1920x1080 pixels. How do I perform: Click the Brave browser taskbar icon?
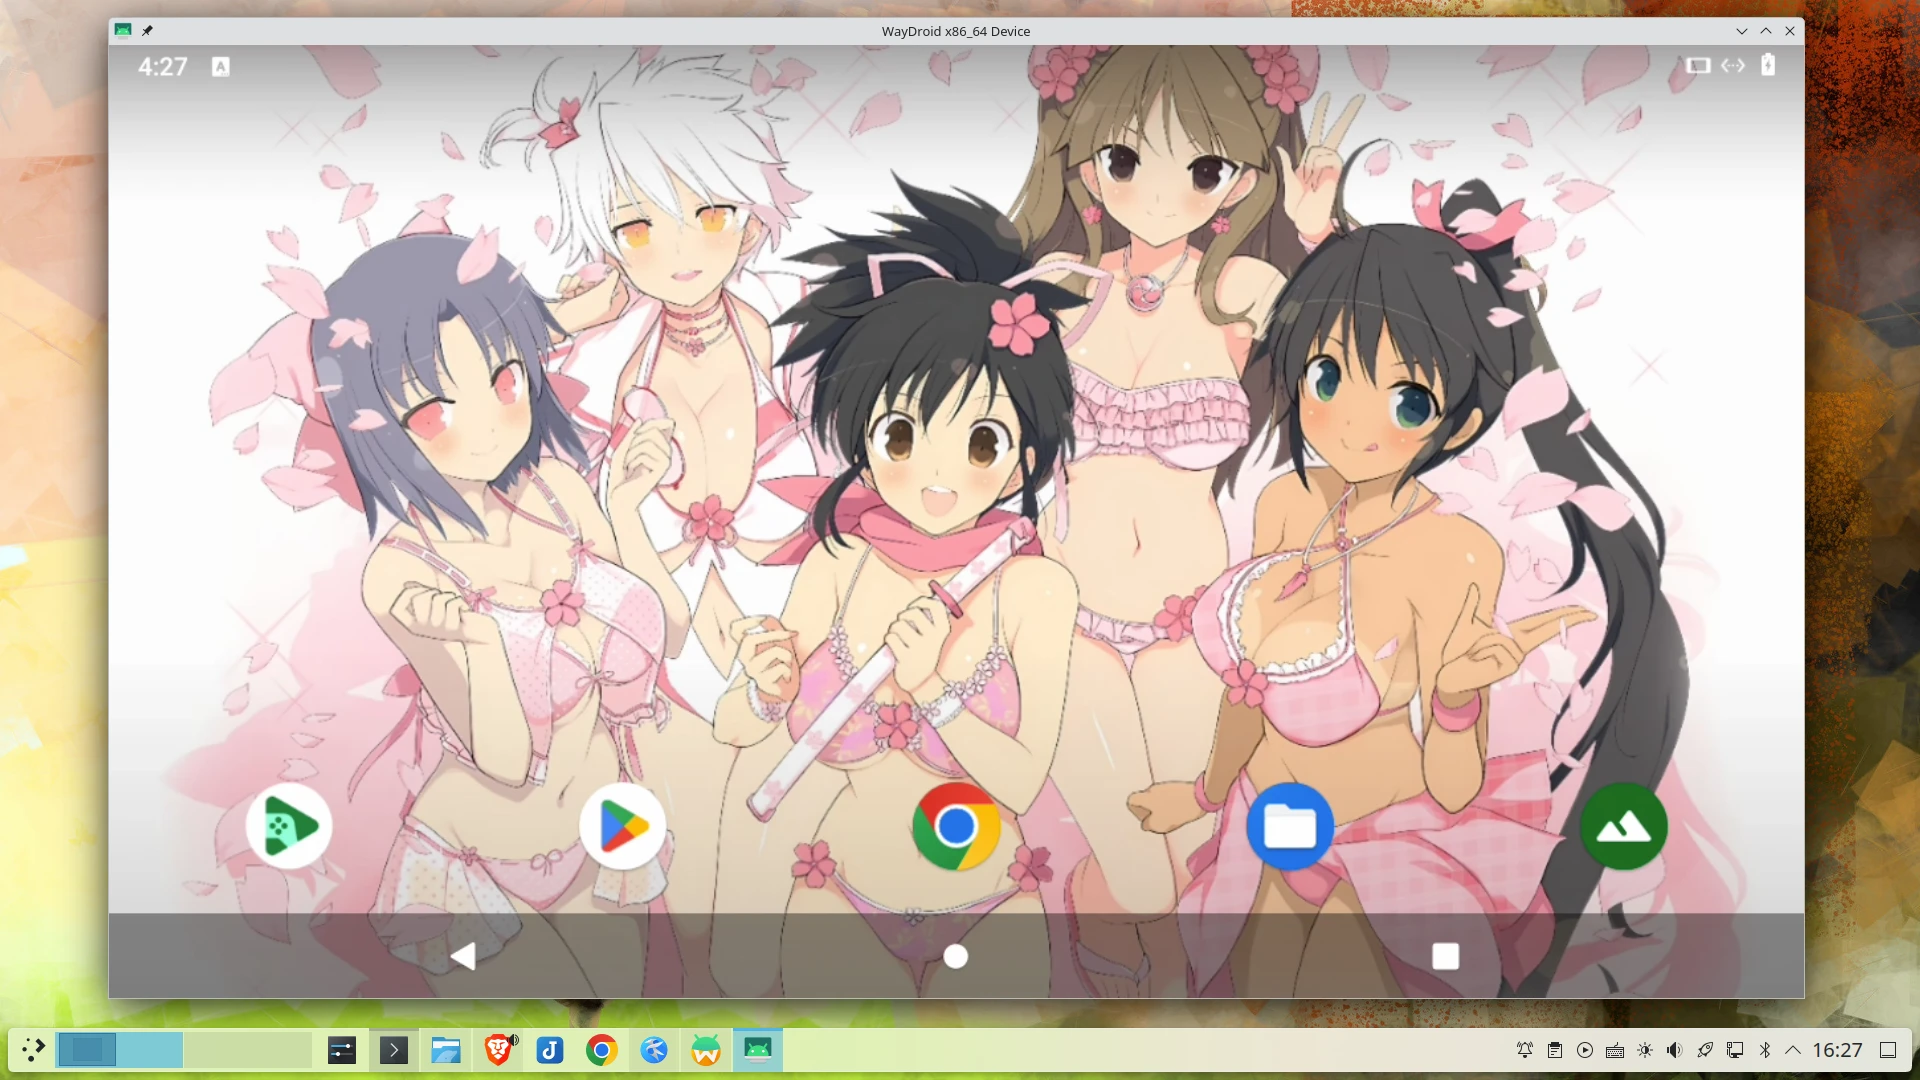tap(498, 1050)
